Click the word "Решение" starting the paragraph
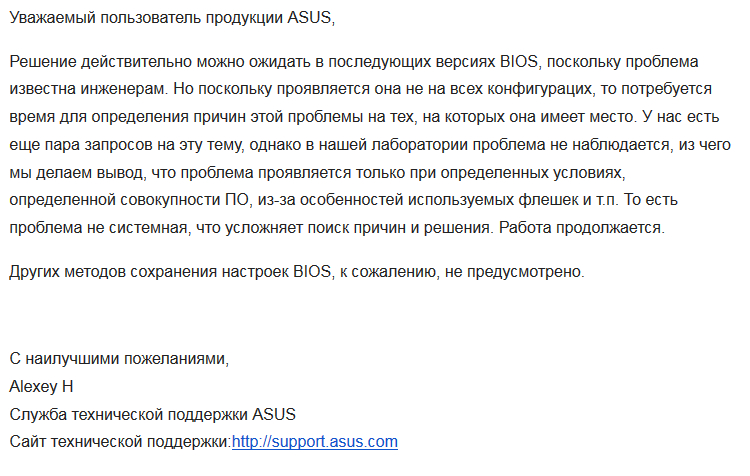 coord(40,62)
